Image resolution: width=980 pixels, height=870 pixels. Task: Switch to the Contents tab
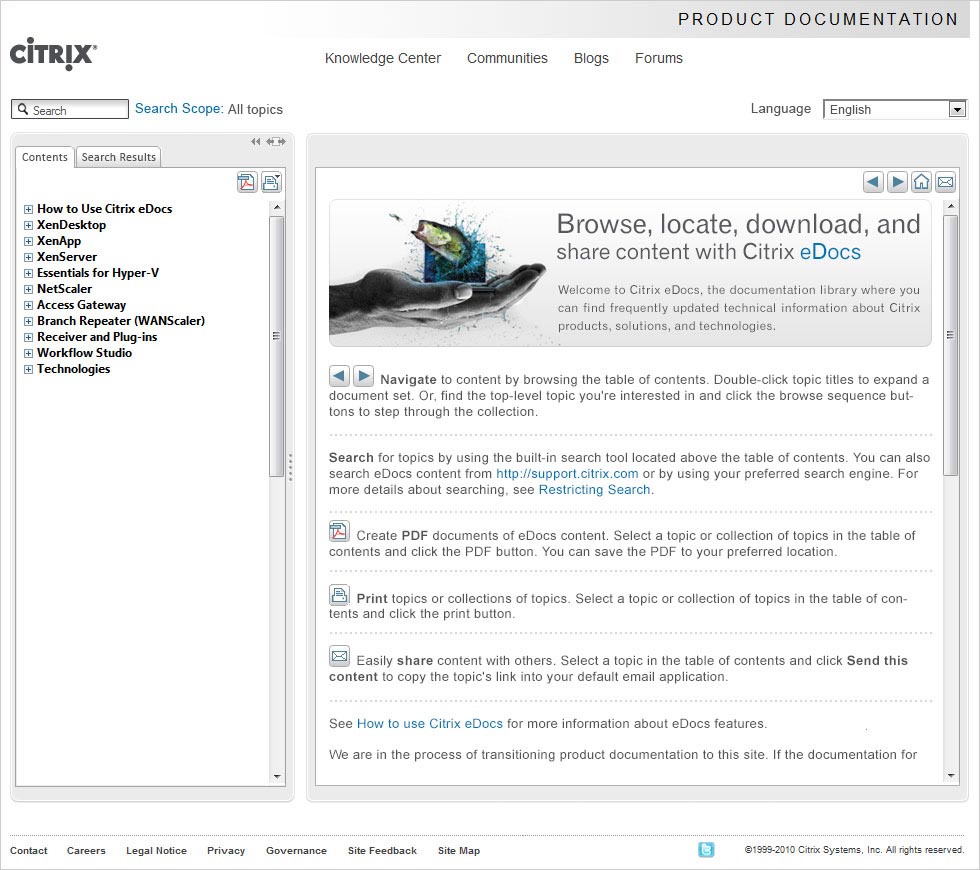tap(44, 157)
